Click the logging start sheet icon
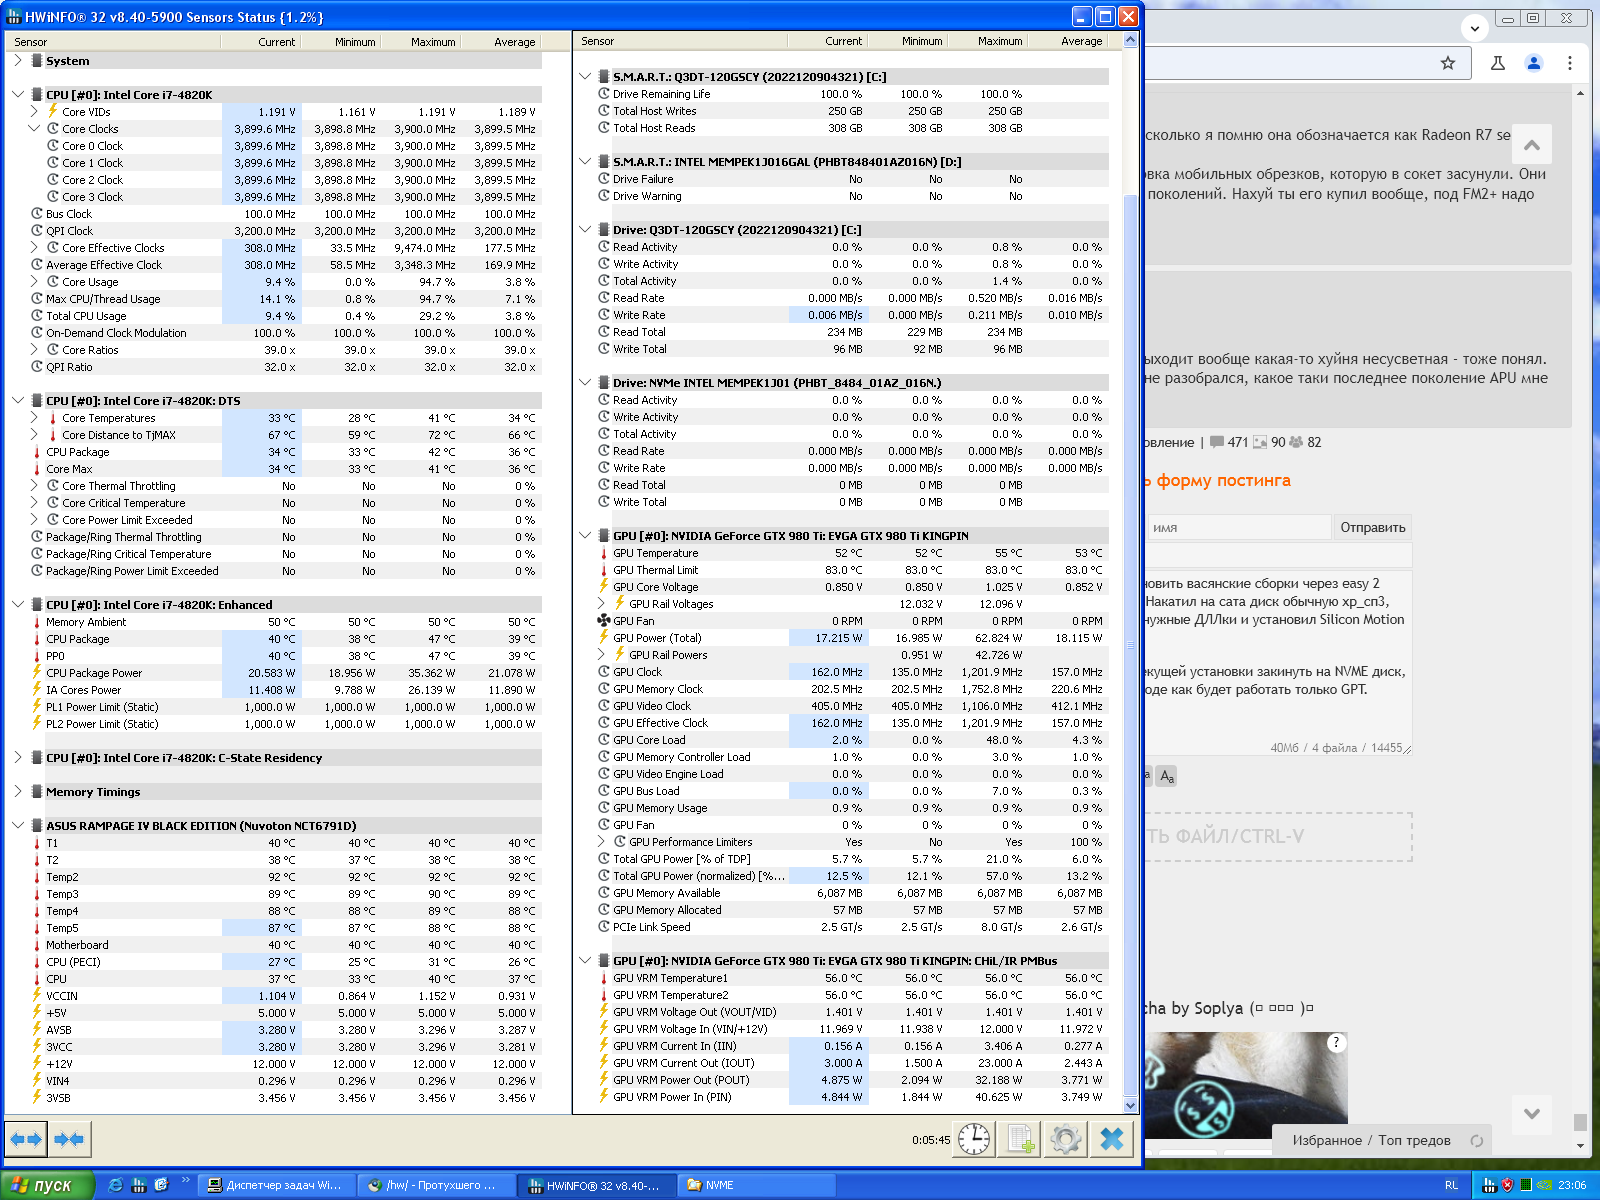 click(x=1021, y=1139)
